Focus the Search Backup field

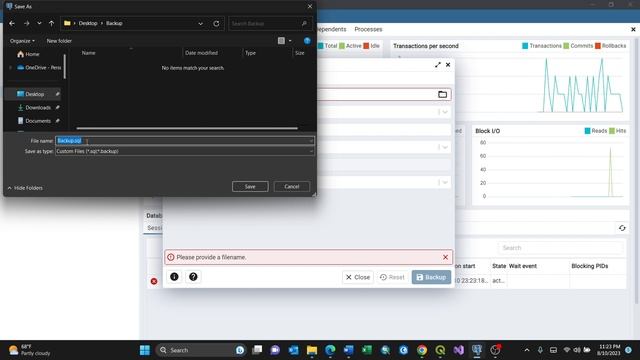click(x=270, y=24)
